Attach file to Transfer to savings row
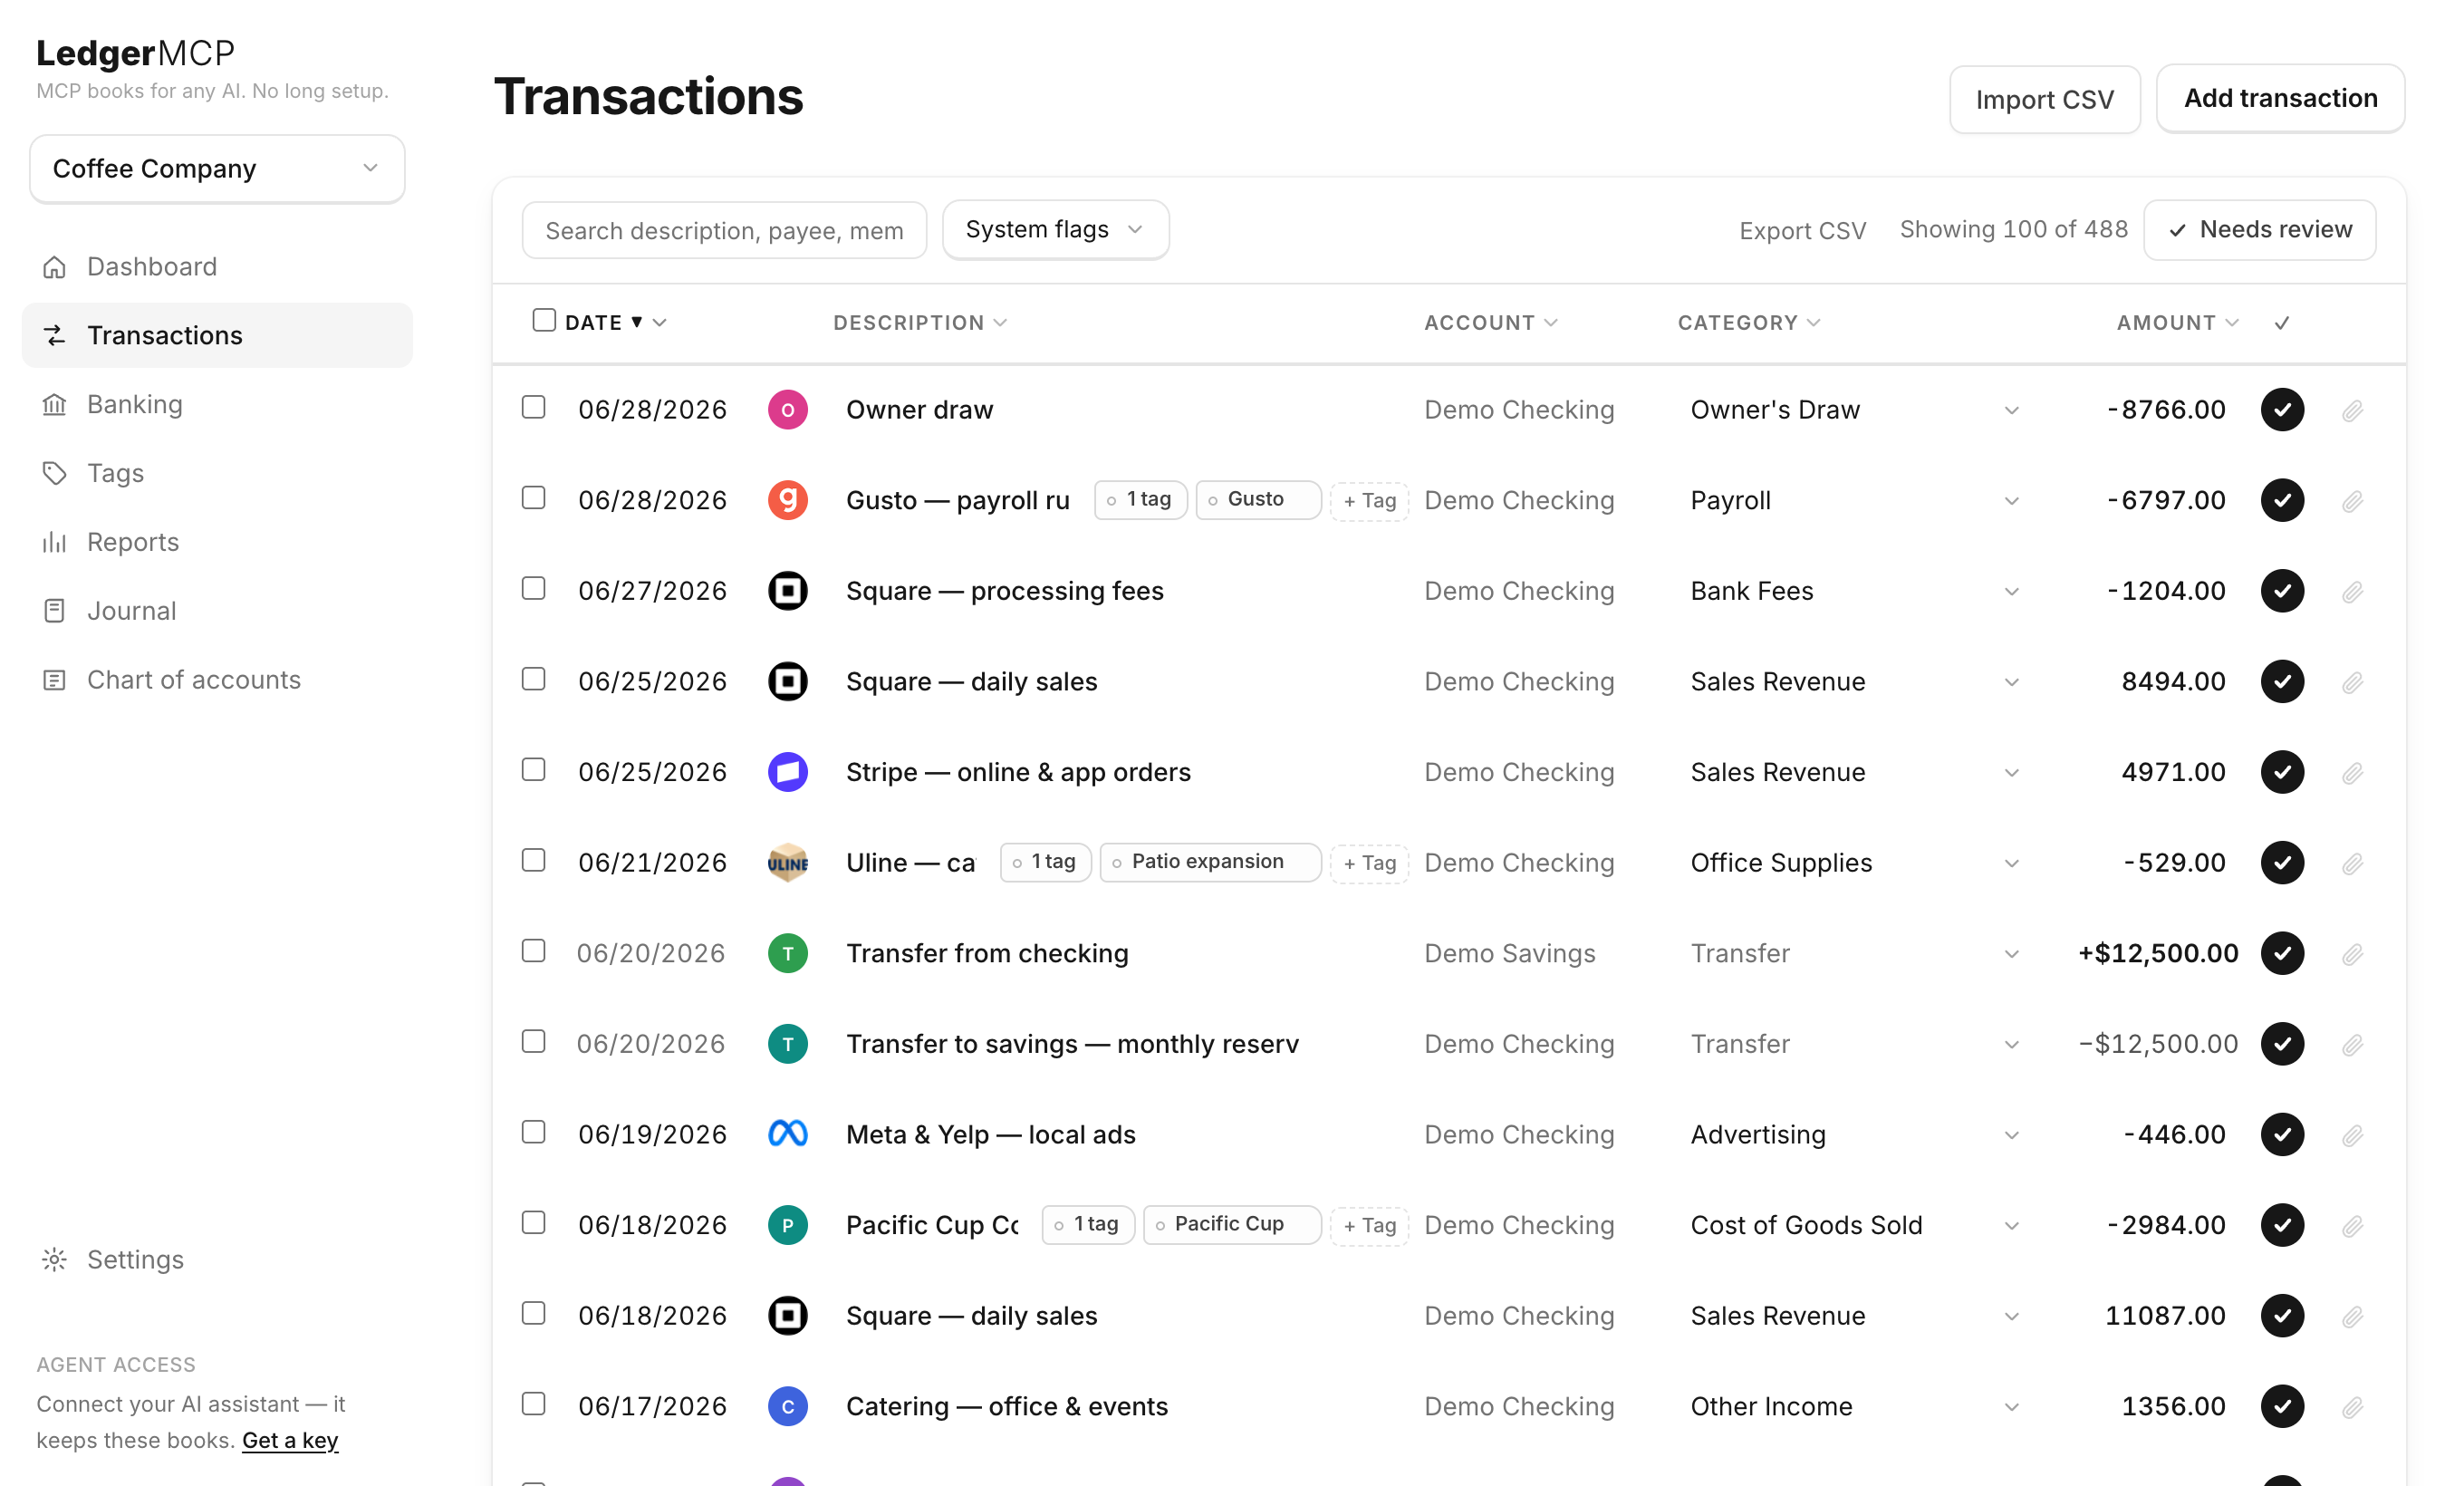 tap(2352, 1044)
